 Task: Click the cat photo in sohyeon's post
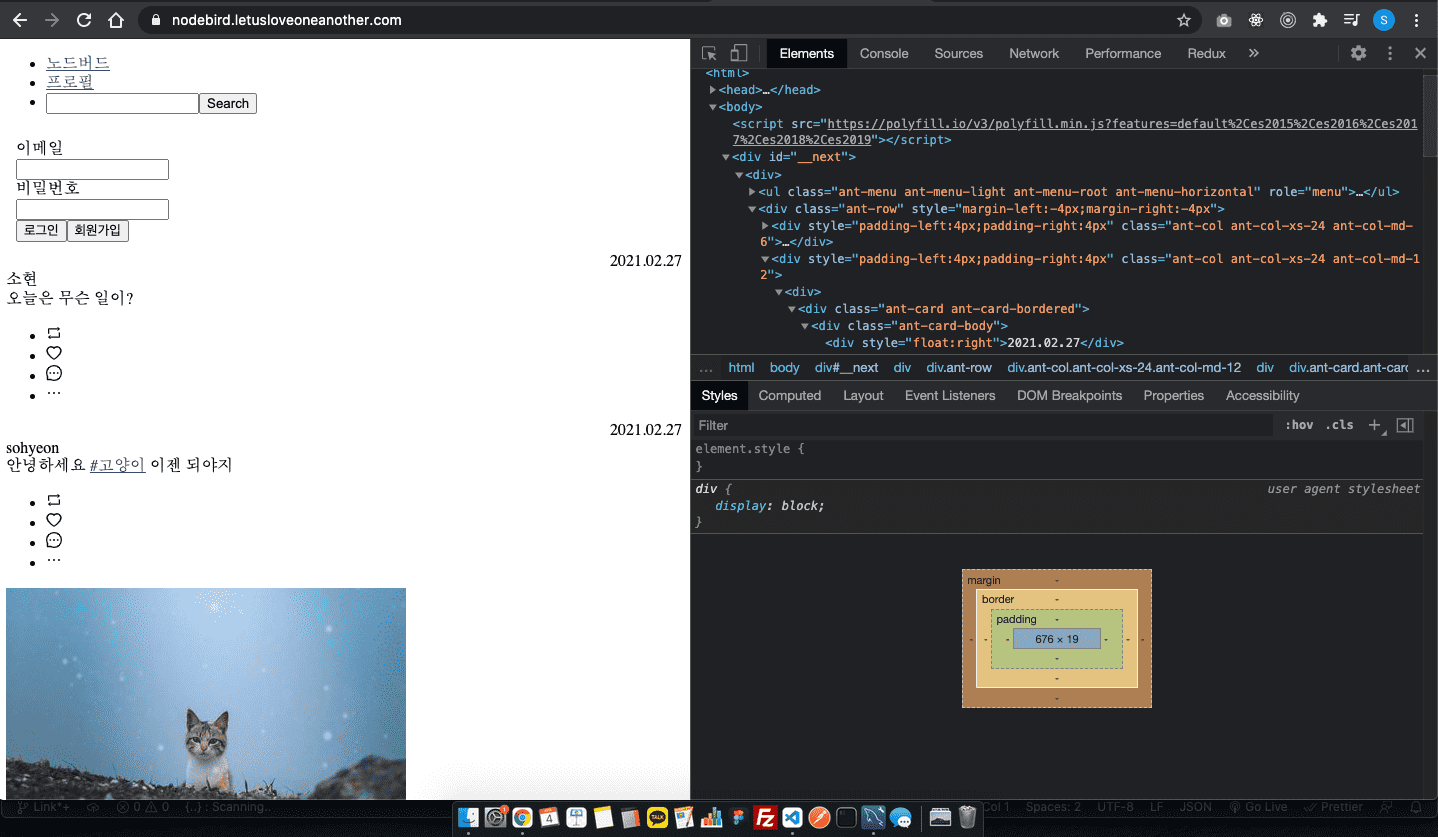coord(206,694)
